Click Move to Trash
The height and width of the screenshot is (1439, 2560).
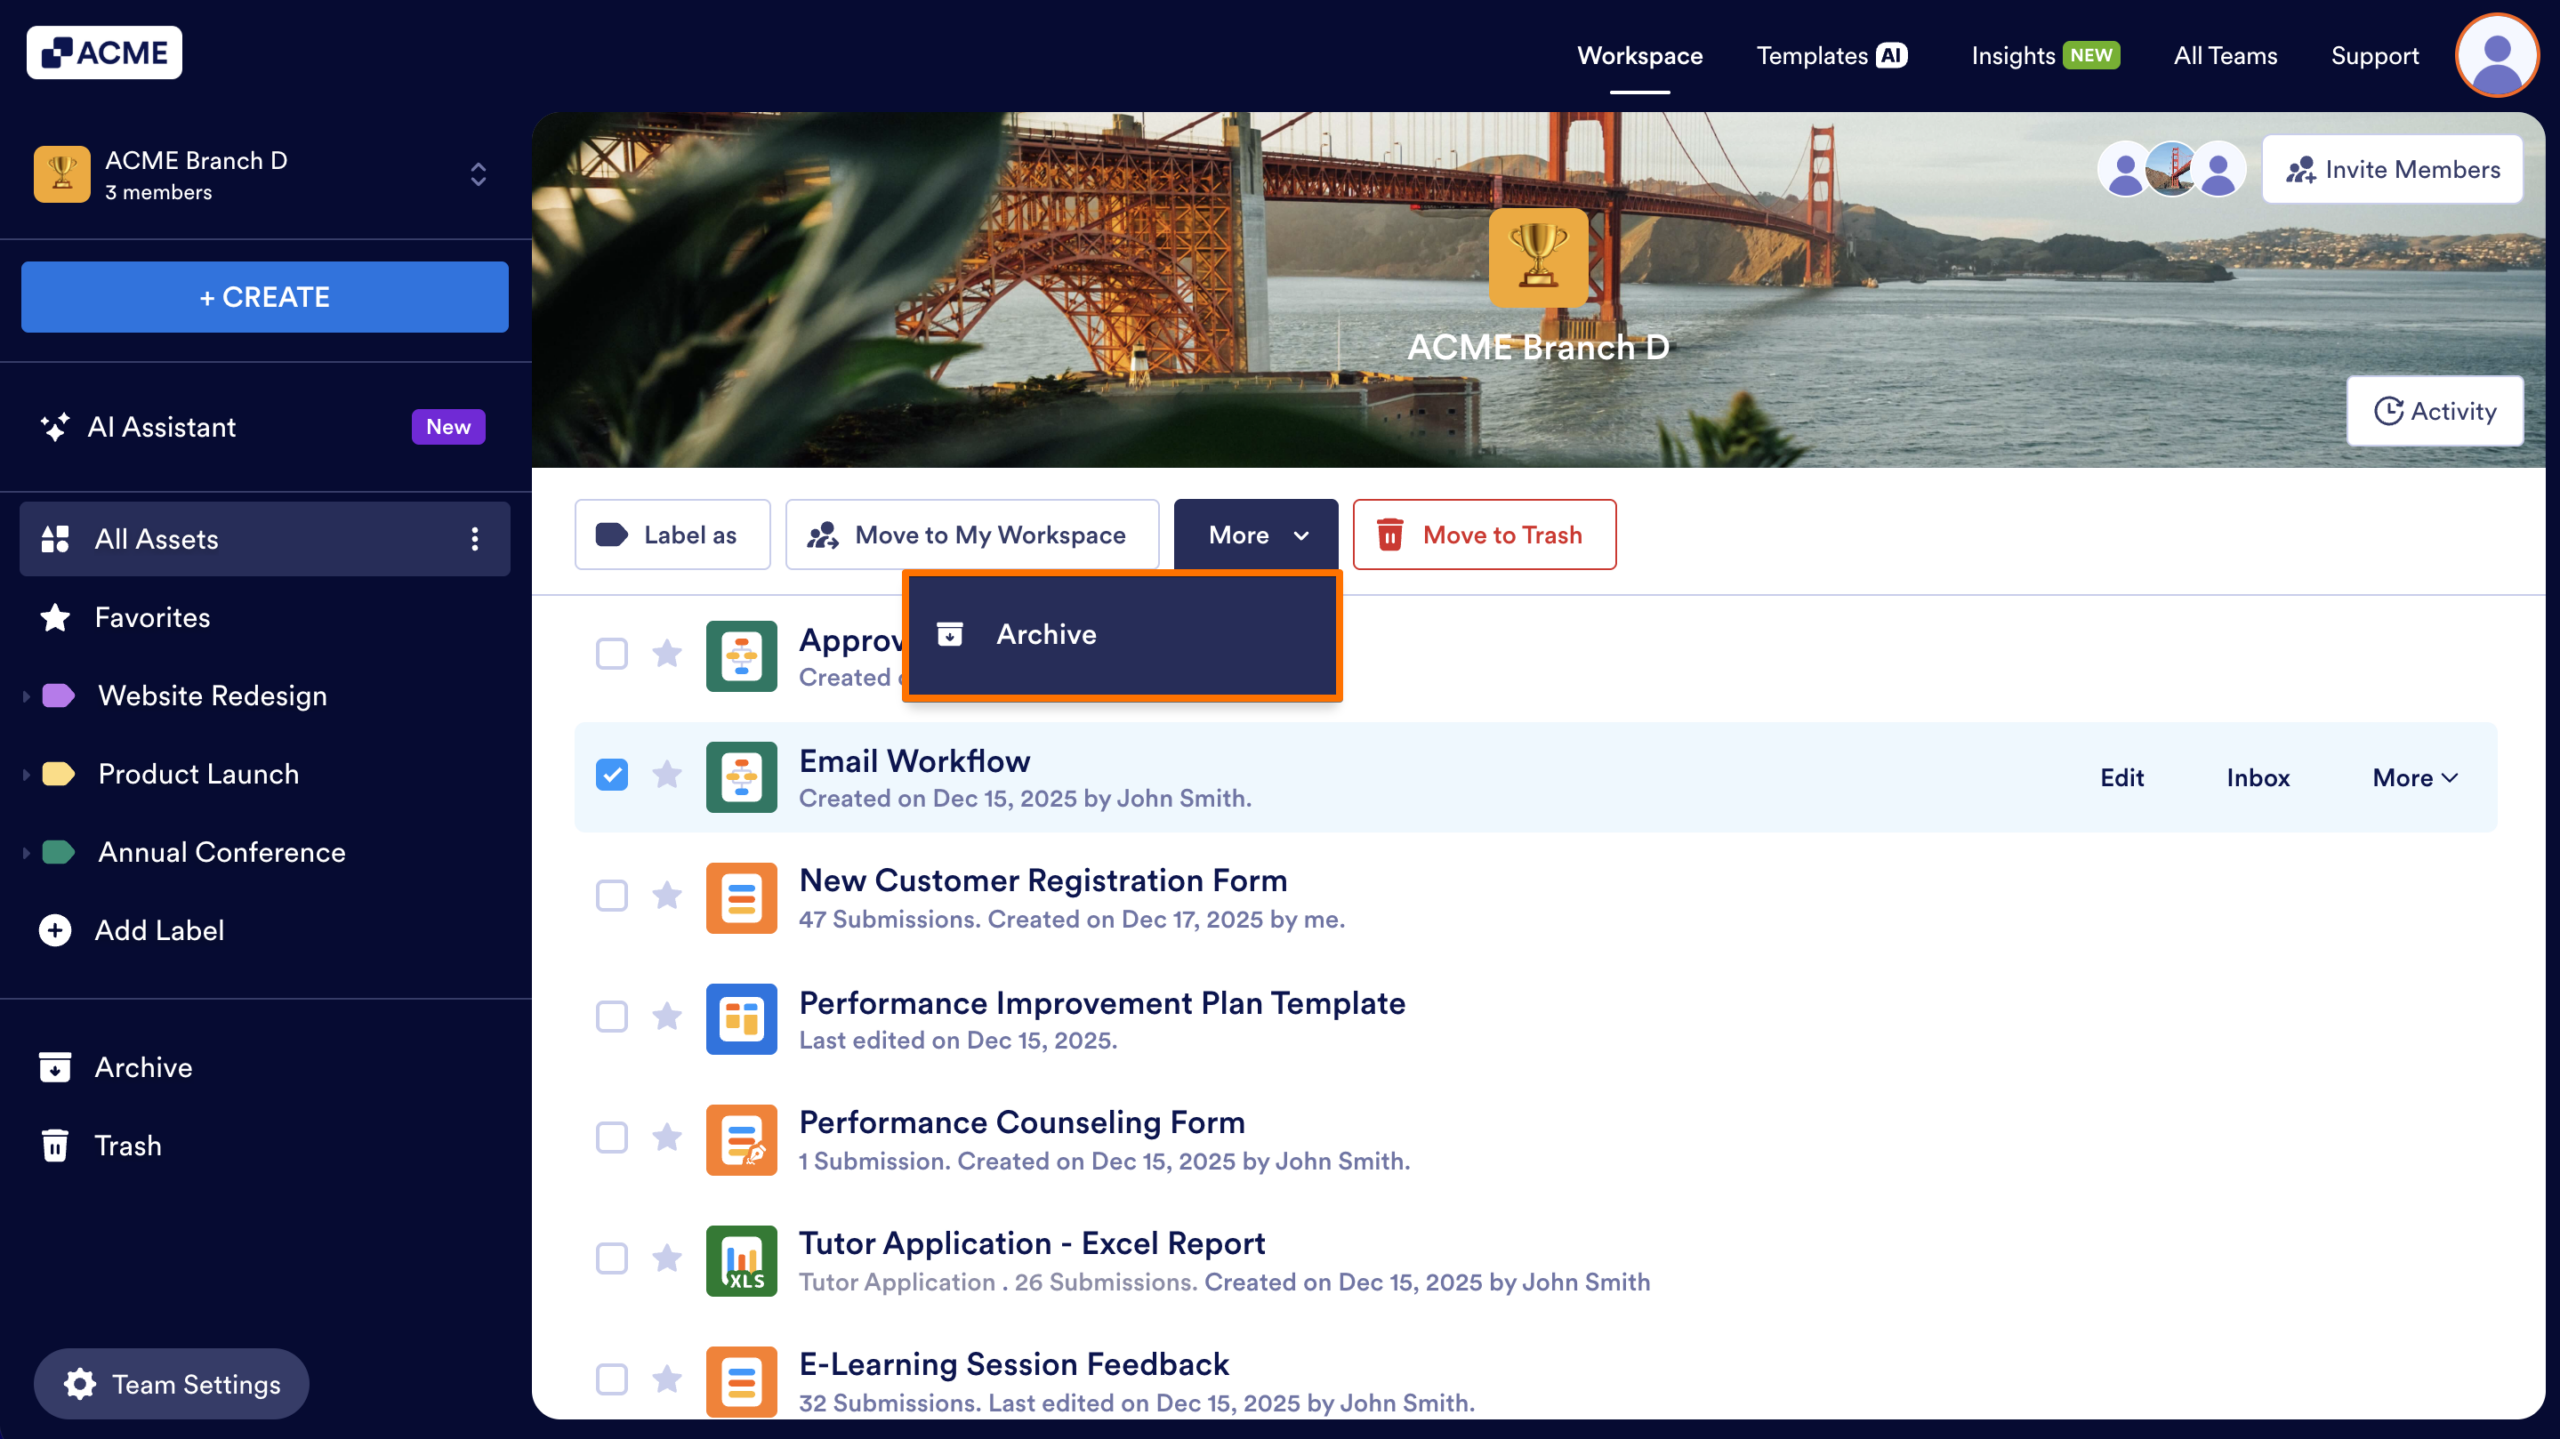click(x=1484, y=534)
